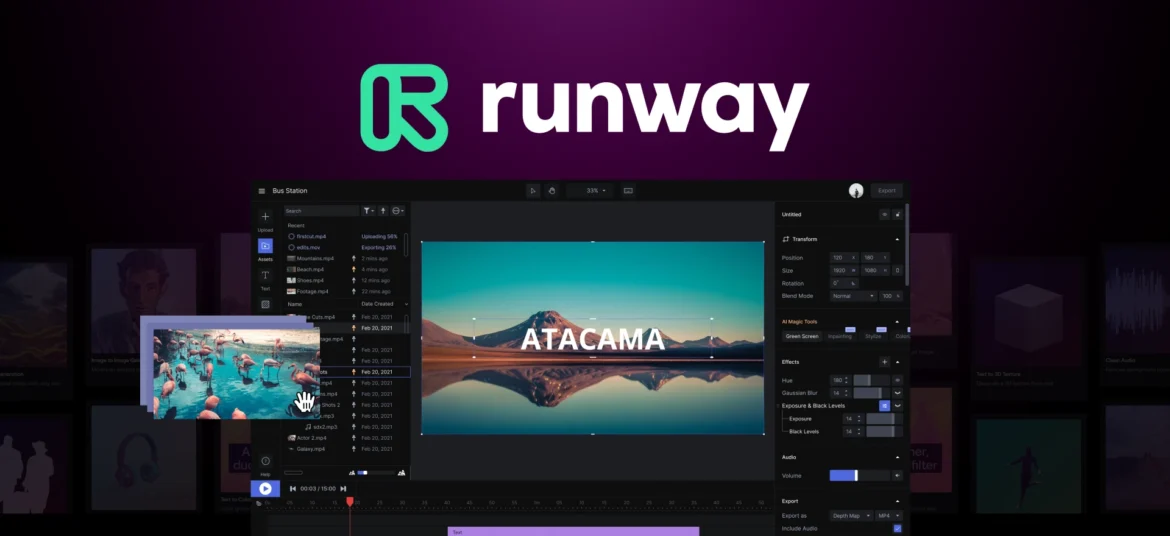The height and width of the screenshot is (536, 1170).
Task: Skip to the previous frame
Action: click(292, 489)
